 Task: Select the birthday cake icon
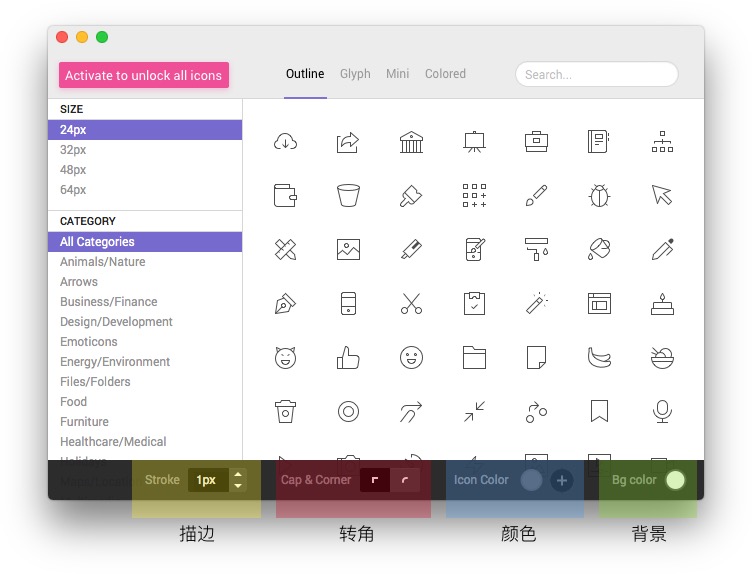point(662,304)
